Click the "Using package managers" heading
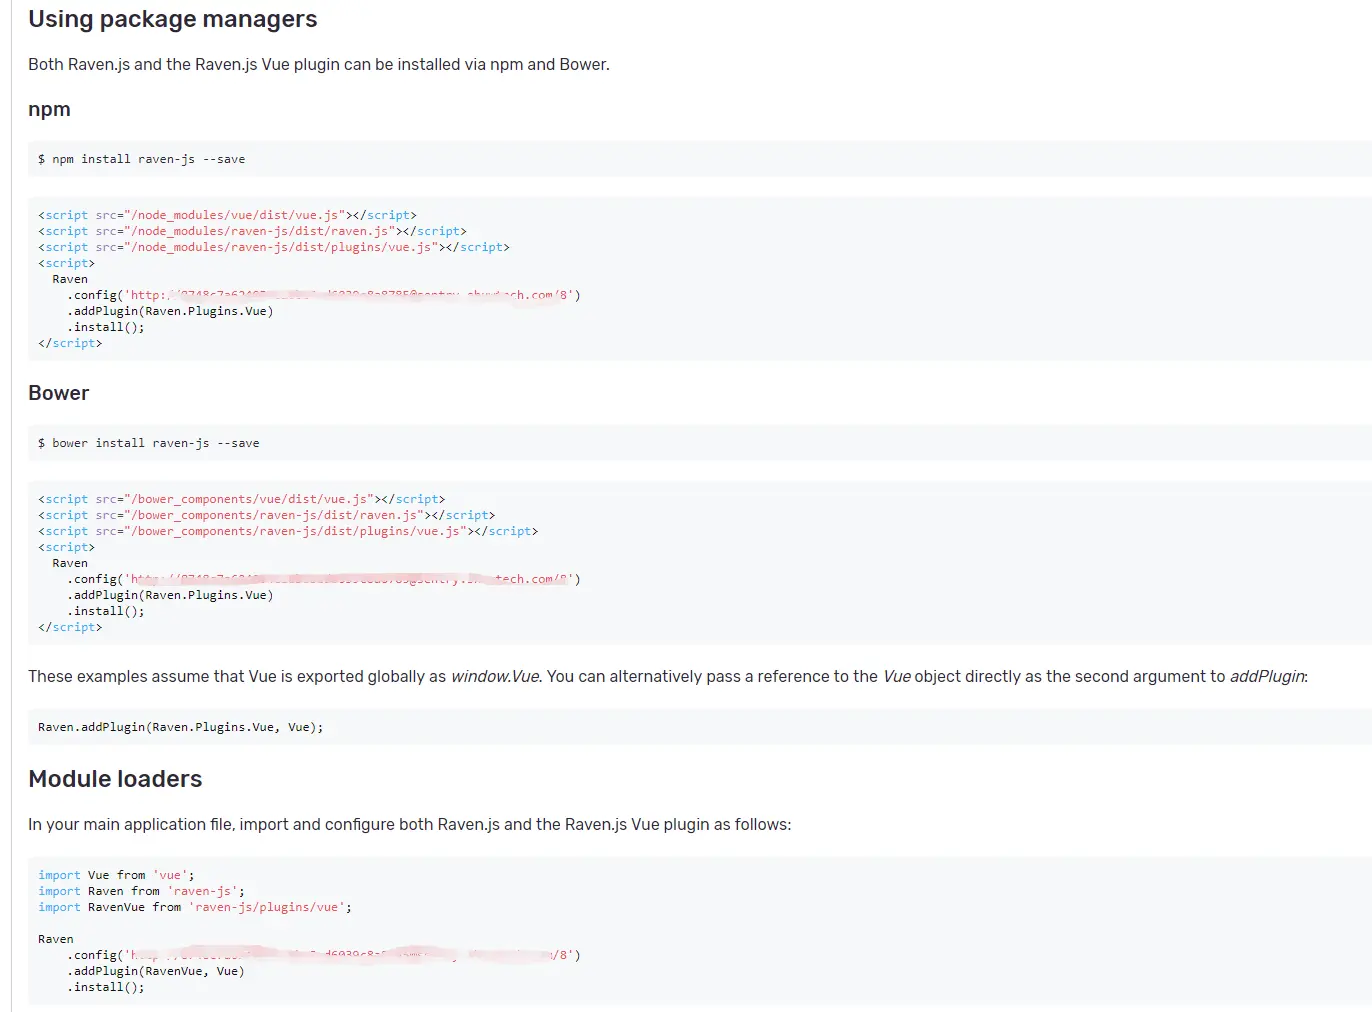The height and width of the screenshot is (1012, 1372). 172,20
